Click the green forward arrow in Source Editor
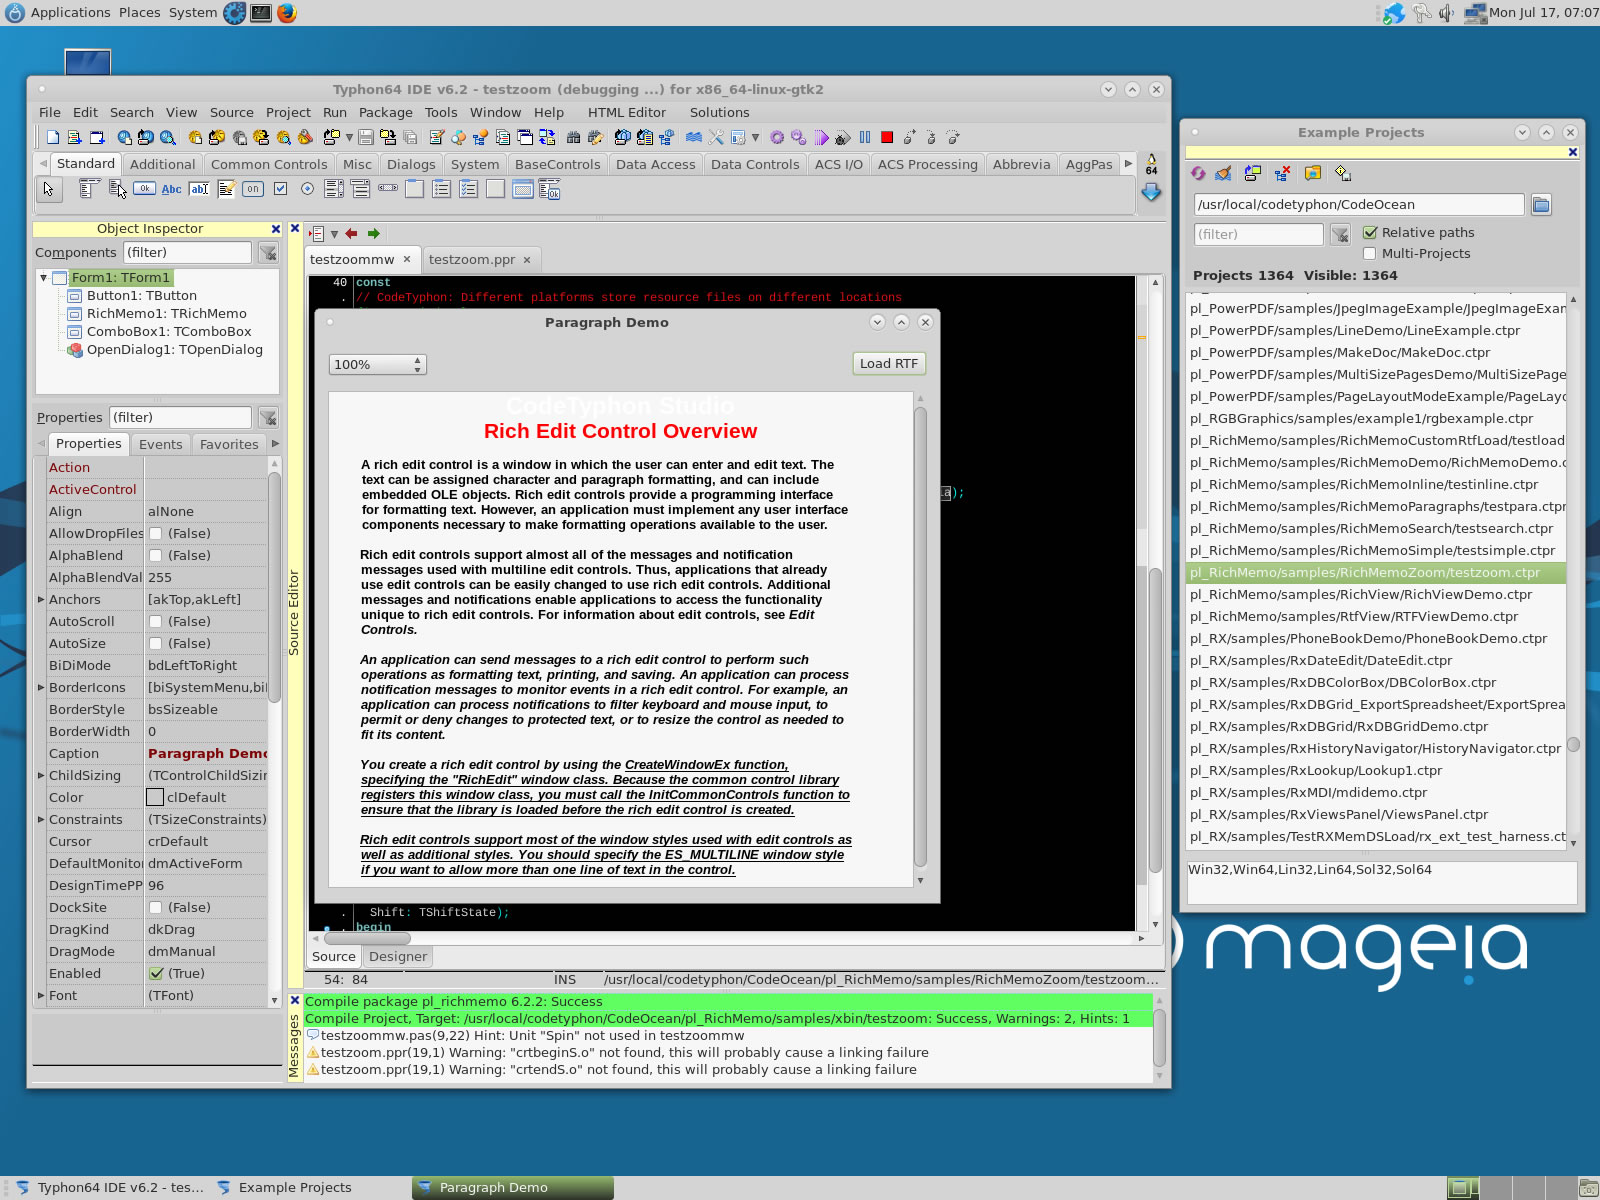The image size is (1600, 1200). 374,233
